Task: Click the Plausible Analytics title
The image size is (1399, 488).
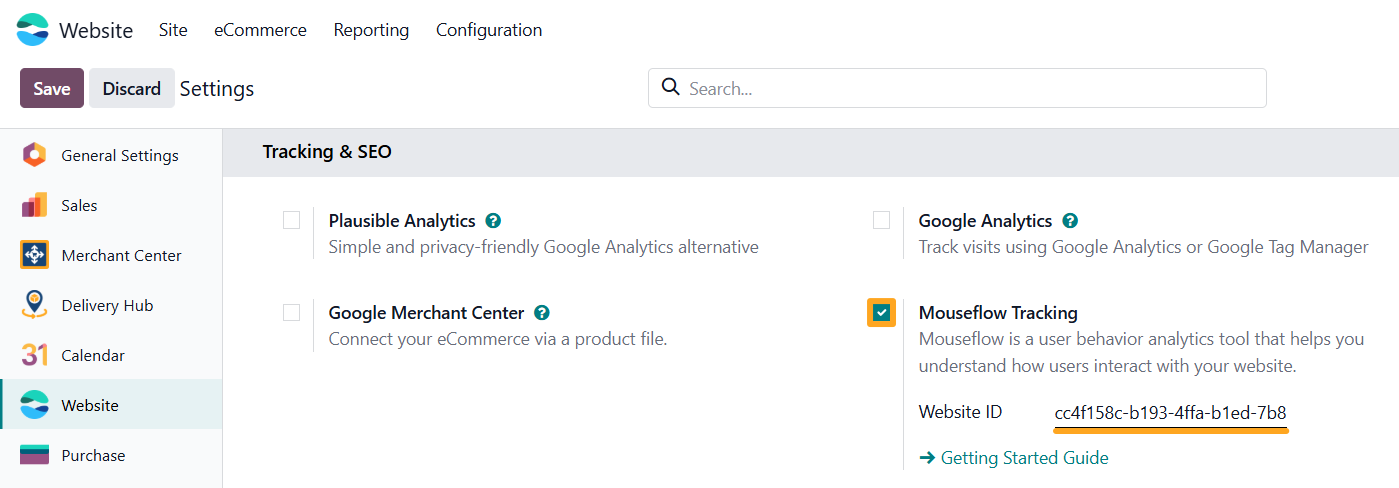Action: click(402, 221)
